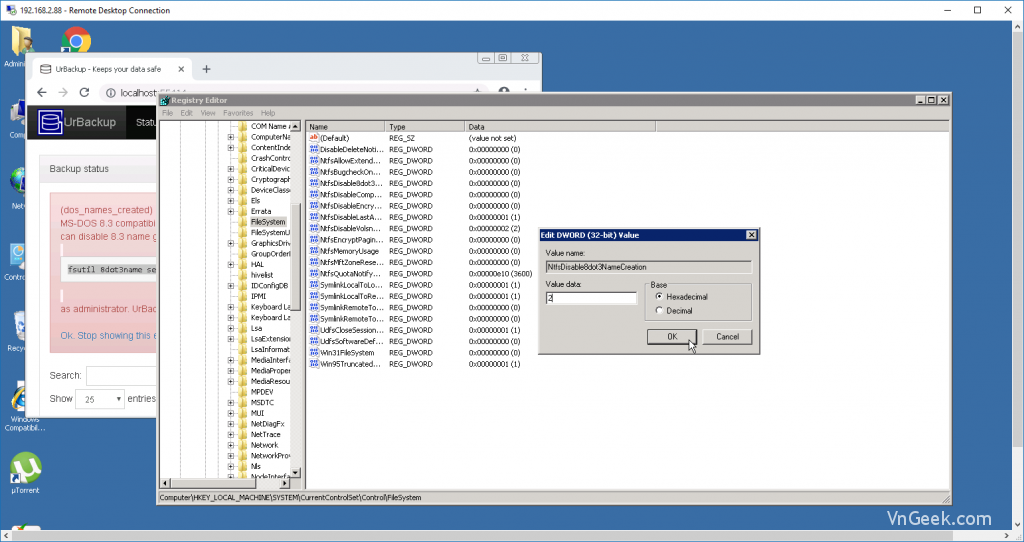Click the Value data input field

[x=591, y=298]
